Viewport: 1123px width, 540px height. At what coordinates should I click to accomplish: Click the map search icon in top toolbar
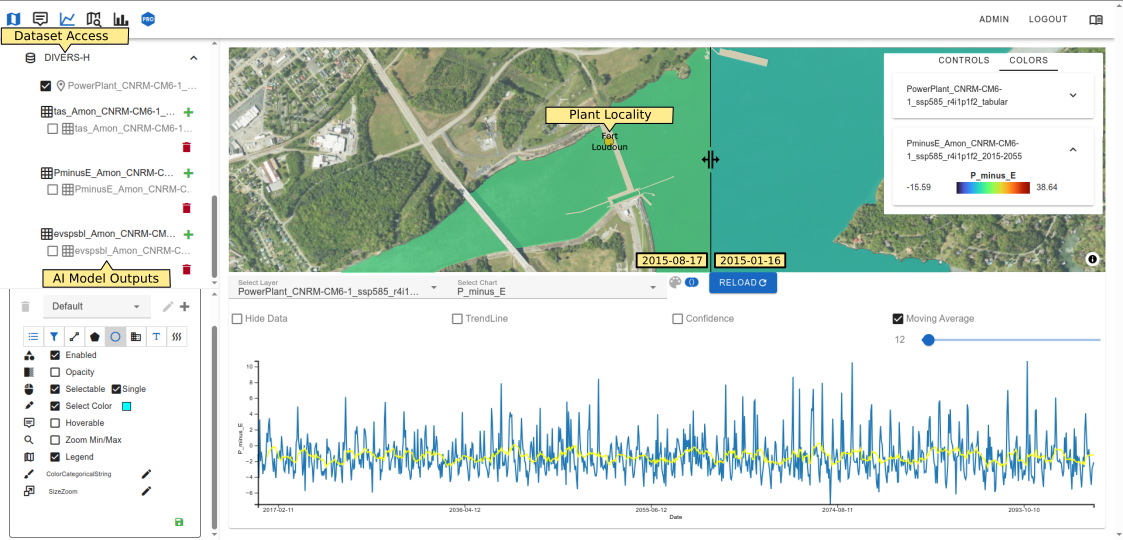click(x=94, y=19)
